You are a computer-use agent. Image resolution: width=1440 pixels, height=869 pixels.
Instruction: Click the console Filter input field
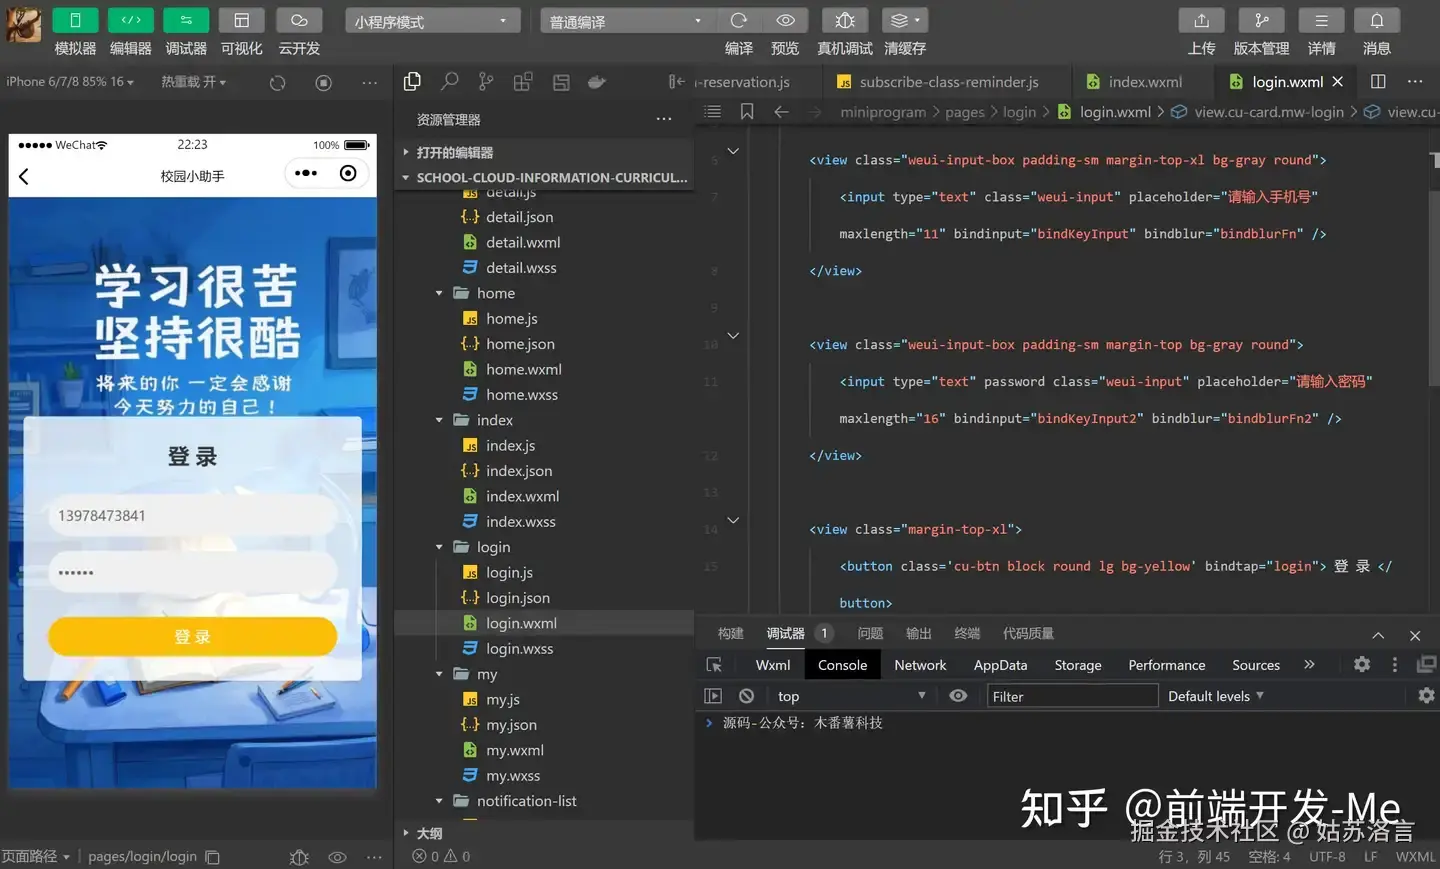point(1072,696)
